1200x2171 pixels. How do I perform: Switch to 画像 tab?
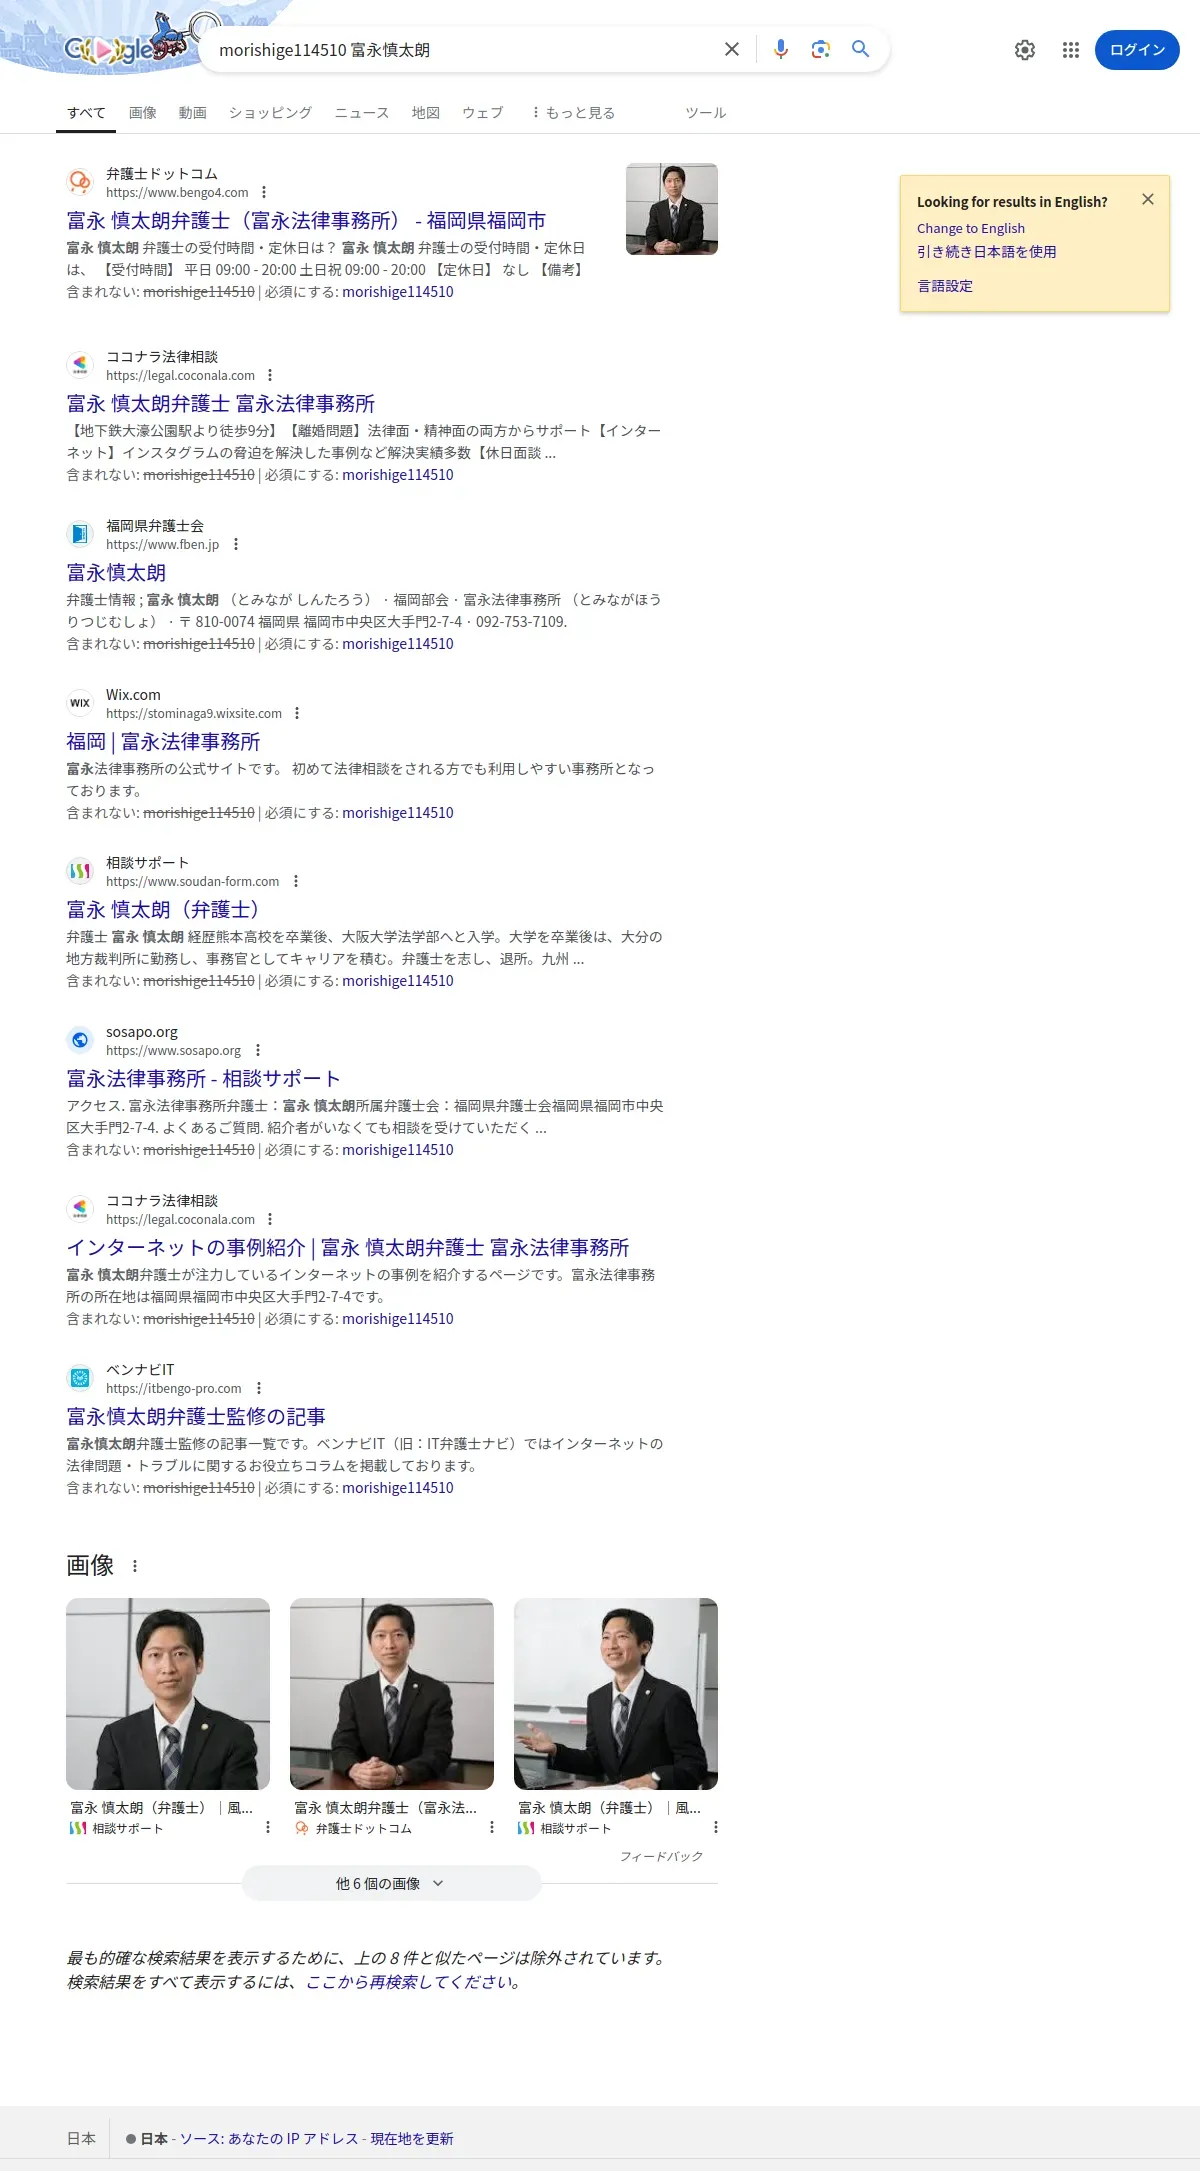click(143, 113)
